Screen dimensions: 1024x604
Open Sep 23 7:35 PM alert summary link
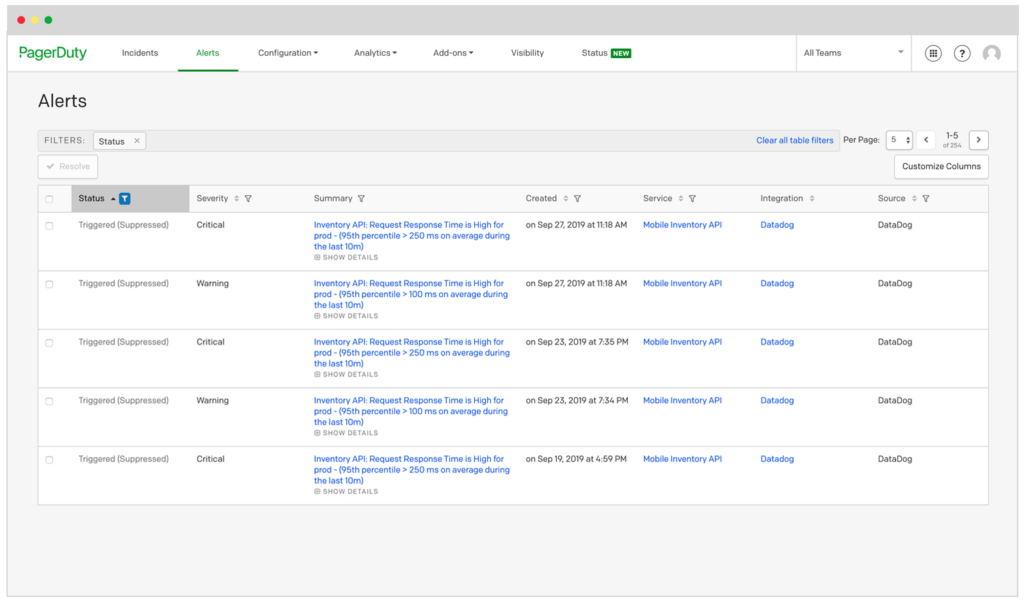pyautogui.click(x=411, y=353)
